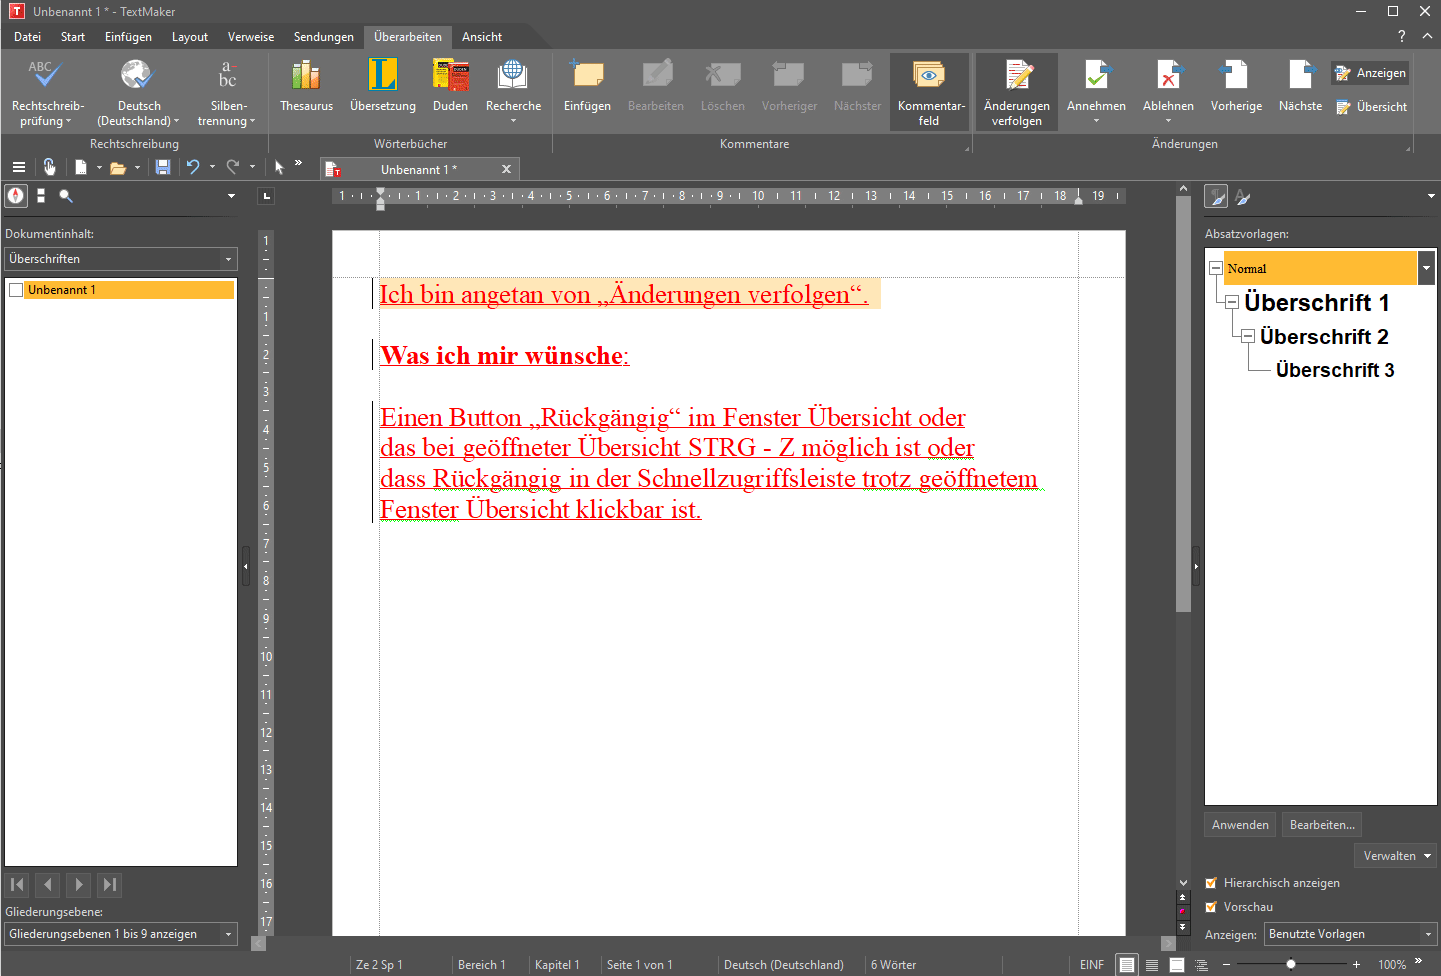1441x976 pixels.
Task: Collapse Normal style tree node
Action: pyautogui.click(x=1216, y=268)
